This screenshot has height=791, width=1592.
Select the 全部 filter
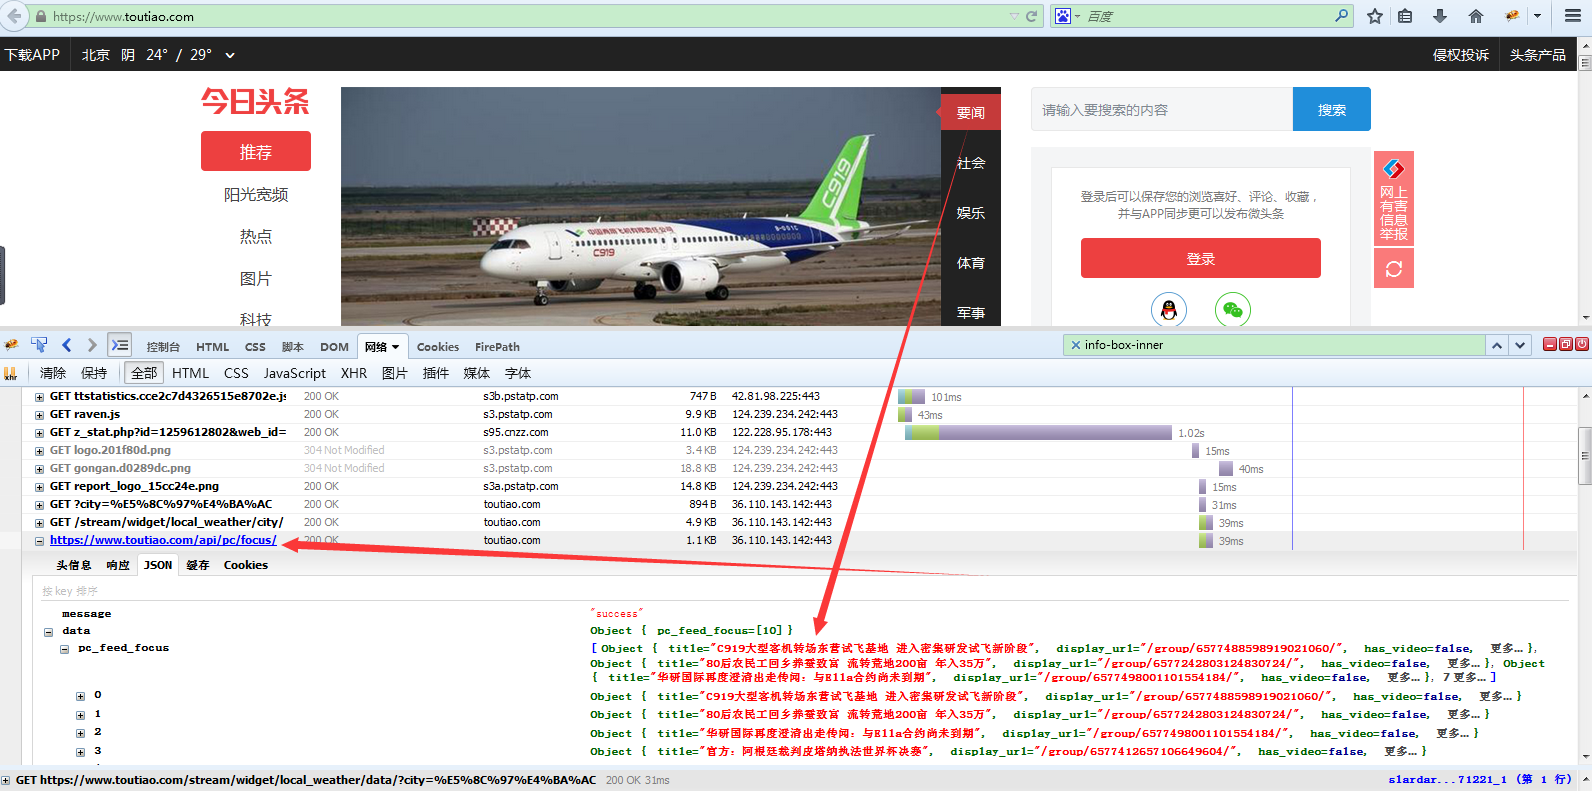pyautogui.click(x=144, y=373)
